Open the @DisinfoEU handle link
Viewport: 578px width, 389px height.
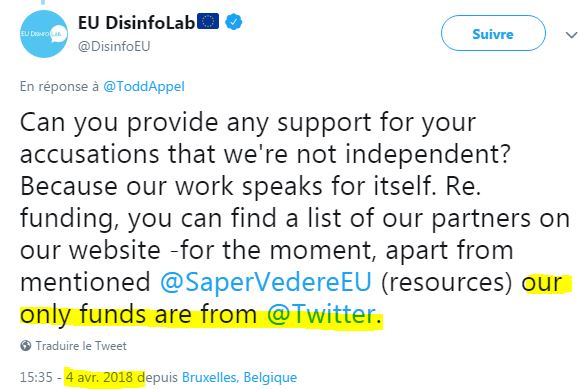(114, 46)
